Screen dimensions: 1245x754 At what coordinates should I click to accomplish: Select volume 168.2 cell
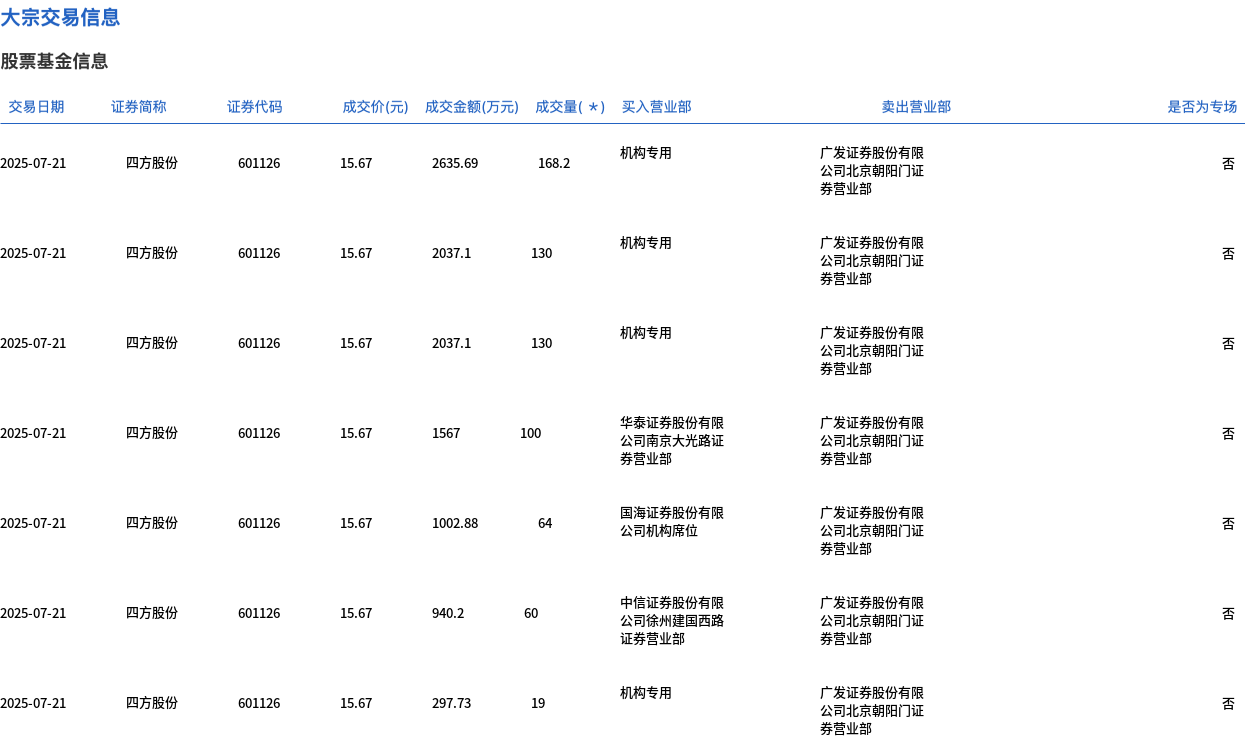point(554,163)
